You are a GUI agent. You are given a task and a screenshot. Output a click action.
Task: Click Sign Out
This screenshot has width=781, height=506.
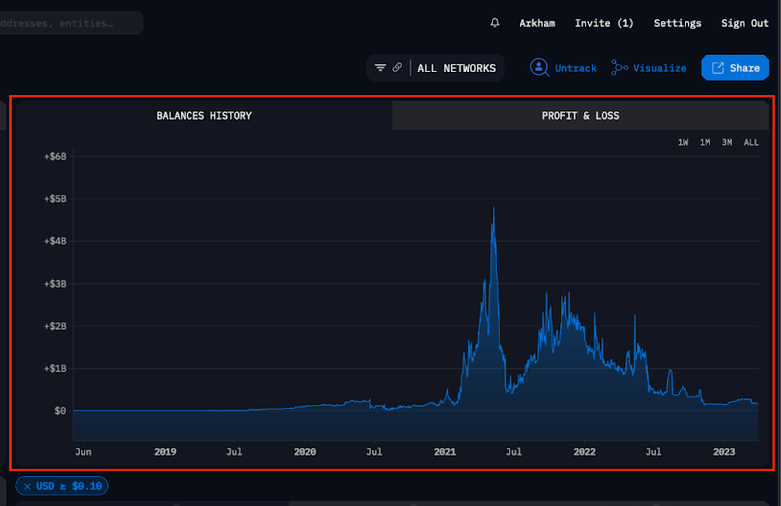pos(745,23)
